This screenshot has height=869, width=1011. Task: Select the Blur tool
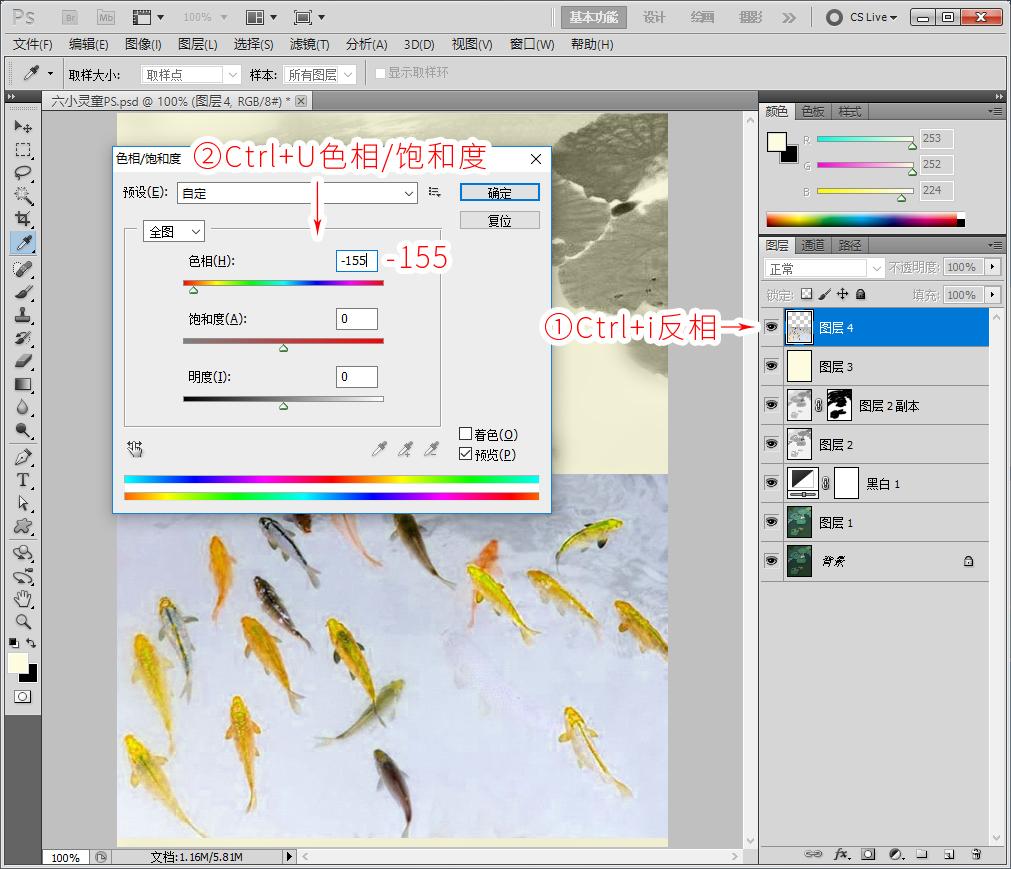(23, 407)
